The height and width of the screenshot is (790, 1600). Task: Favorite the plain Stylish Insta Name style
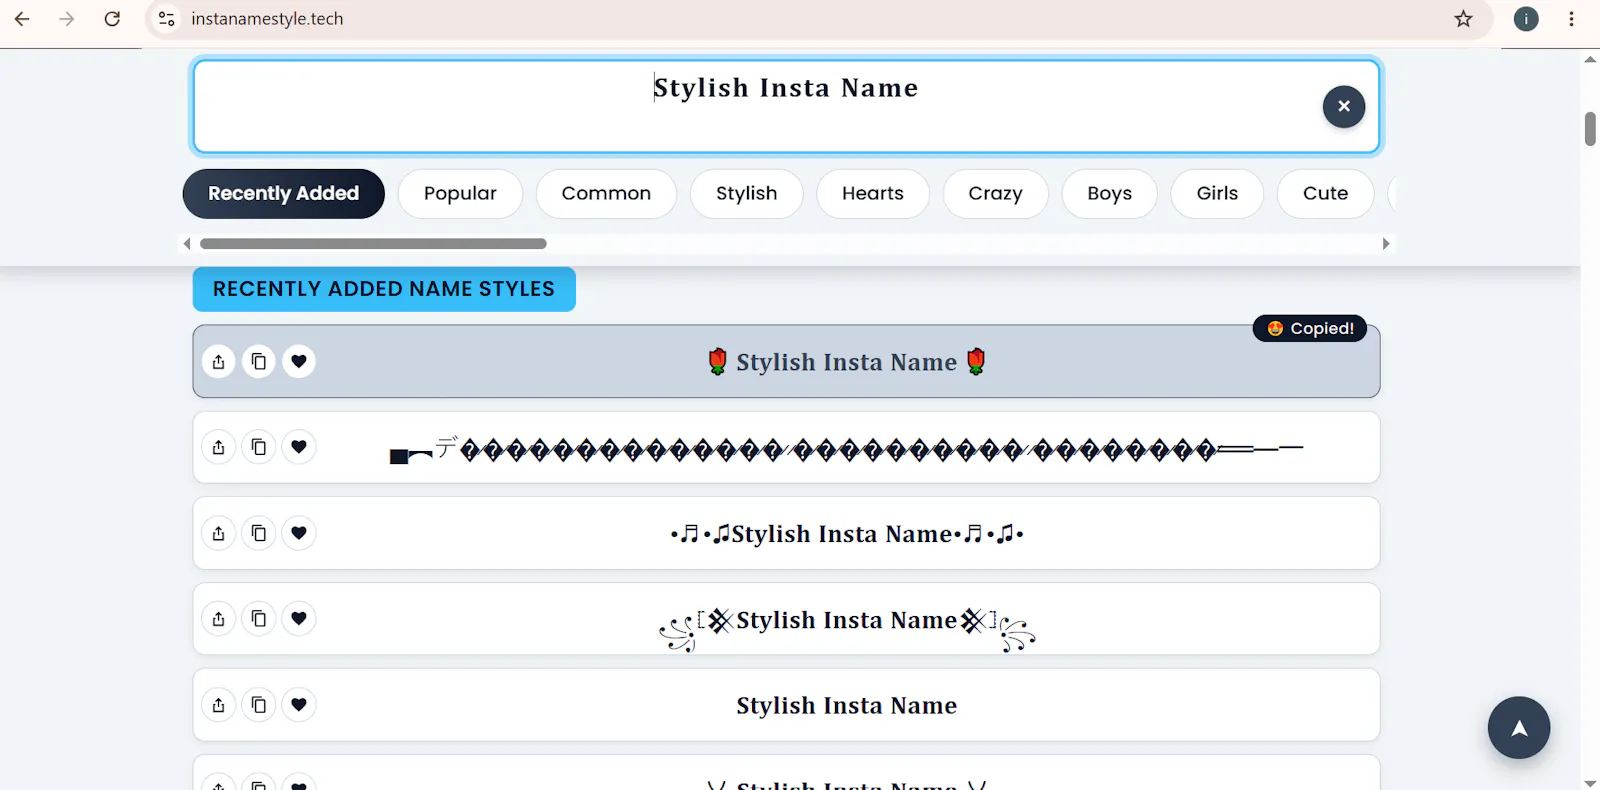pyautogui.click(x=299, y=705)
